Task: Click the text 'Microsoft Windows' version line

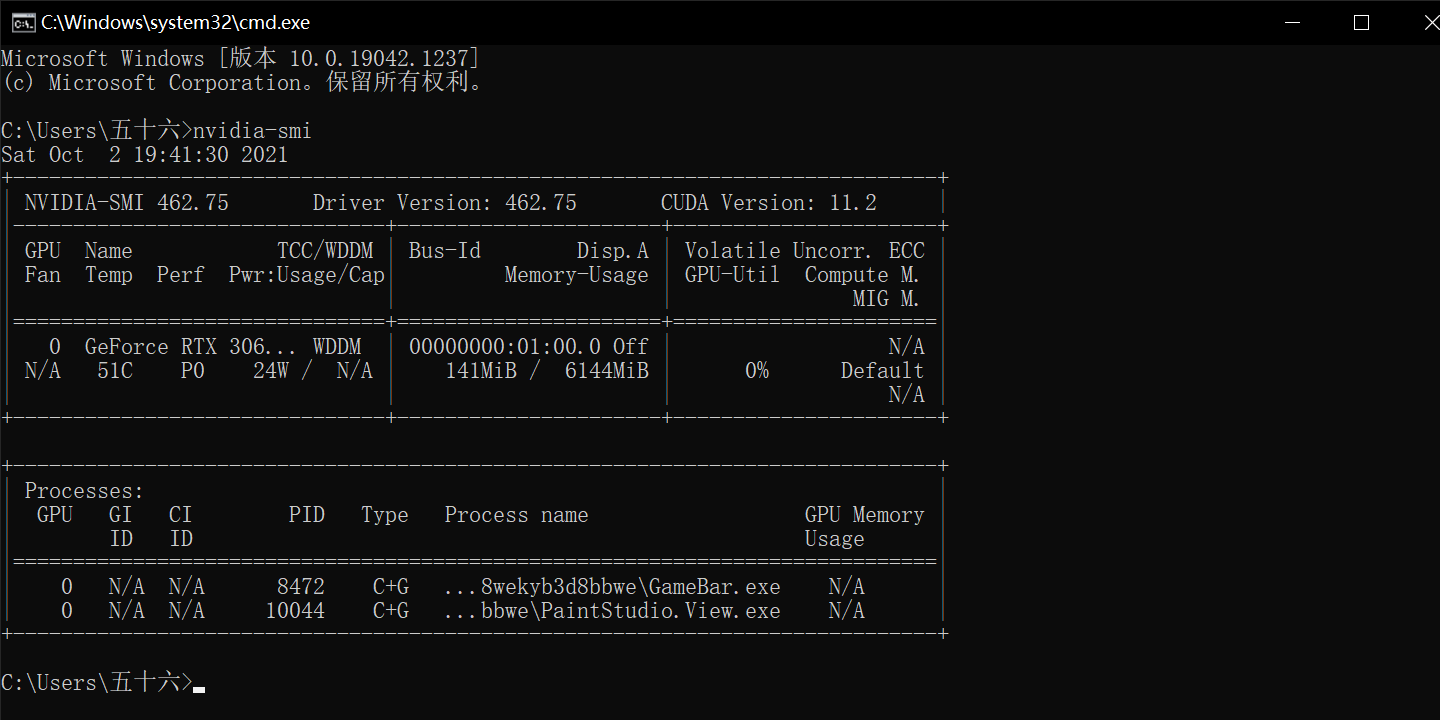Action: point(241,59)
